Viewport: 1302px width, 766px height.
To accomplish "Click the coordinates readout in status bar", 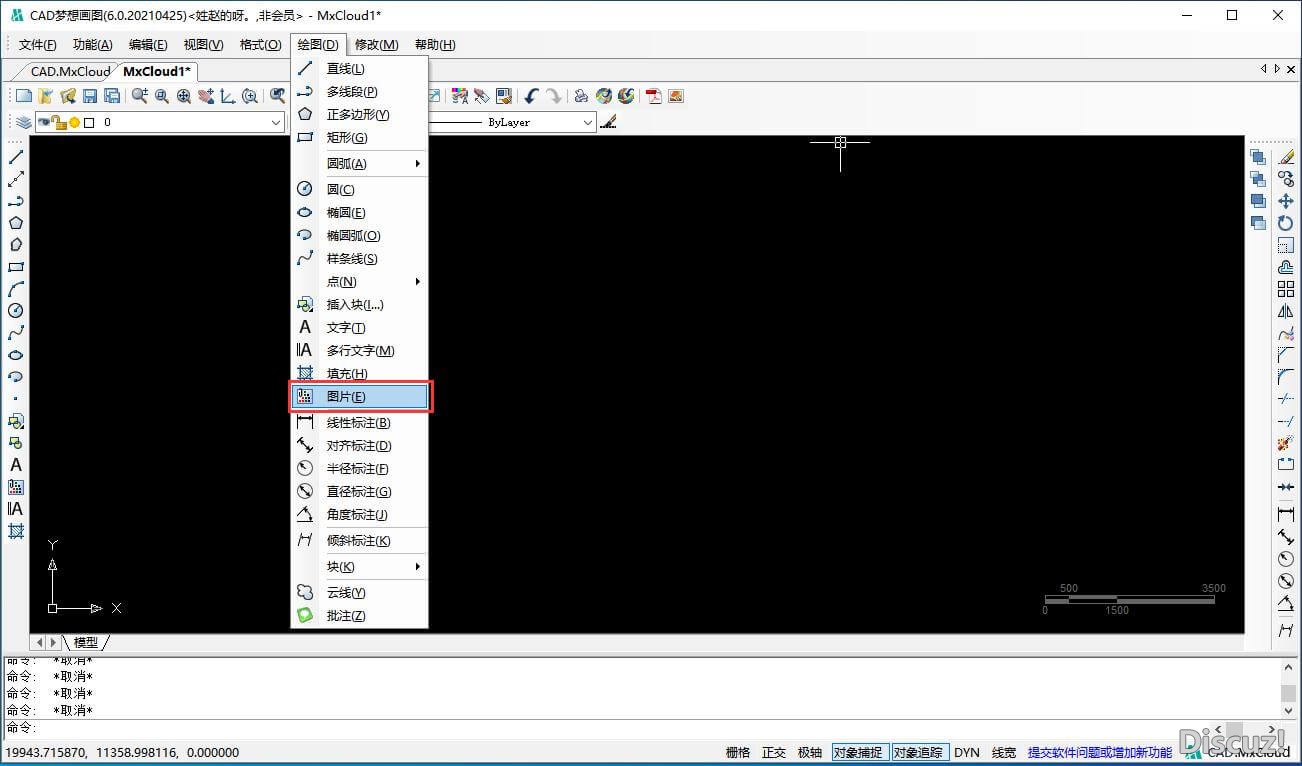I will 122,753.
